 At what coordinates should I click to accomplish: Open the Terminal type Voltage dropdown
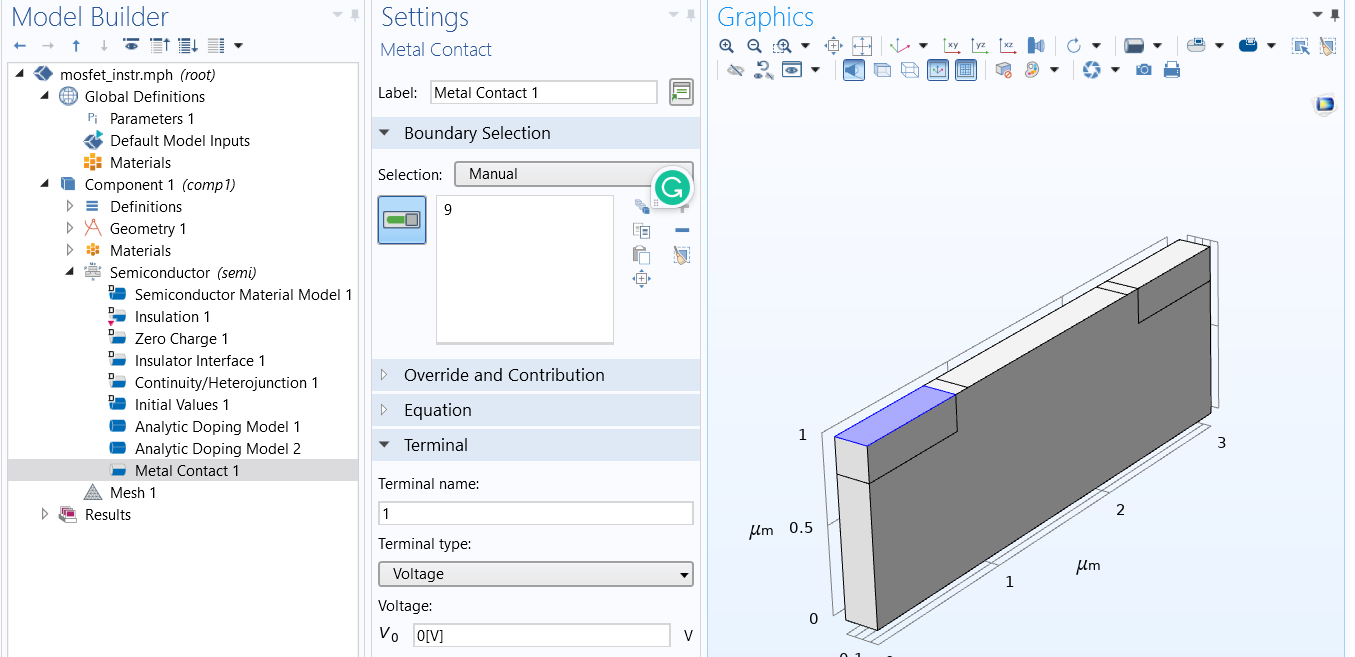pyautogui.click(x=536, y=574)
